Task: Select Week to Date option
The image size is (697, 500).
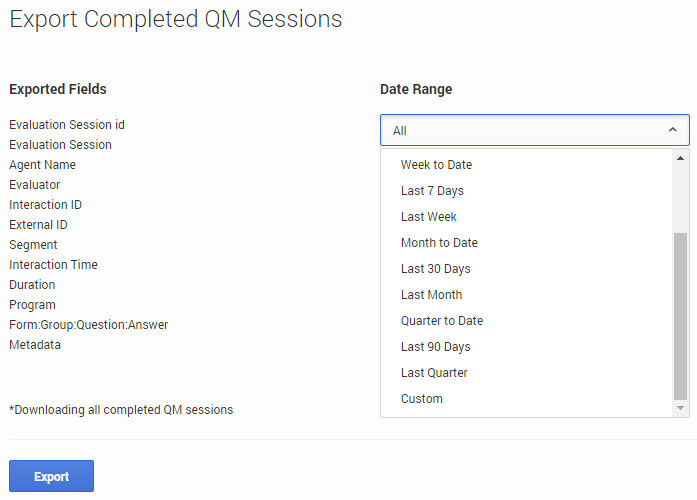Action: pos(436,165)
